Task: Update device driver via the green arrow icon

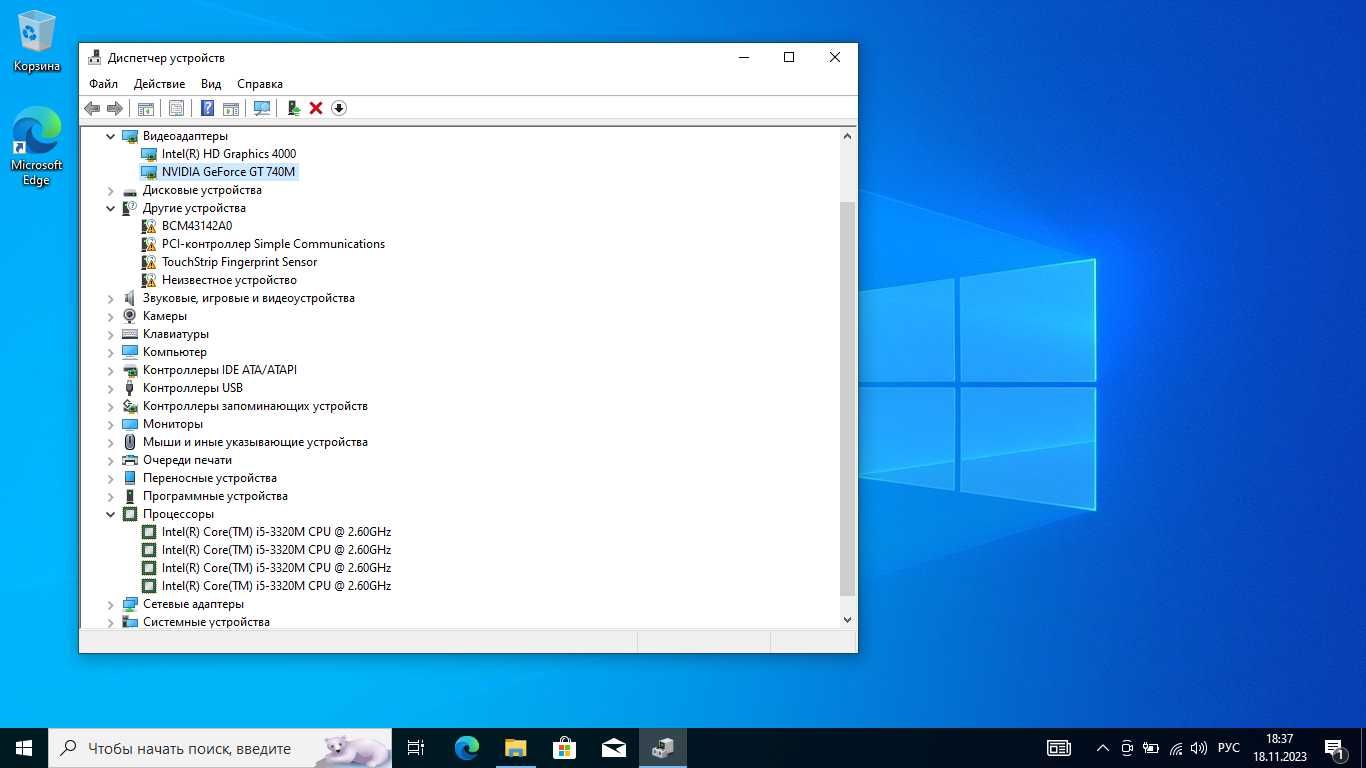Action: (294, 108)
